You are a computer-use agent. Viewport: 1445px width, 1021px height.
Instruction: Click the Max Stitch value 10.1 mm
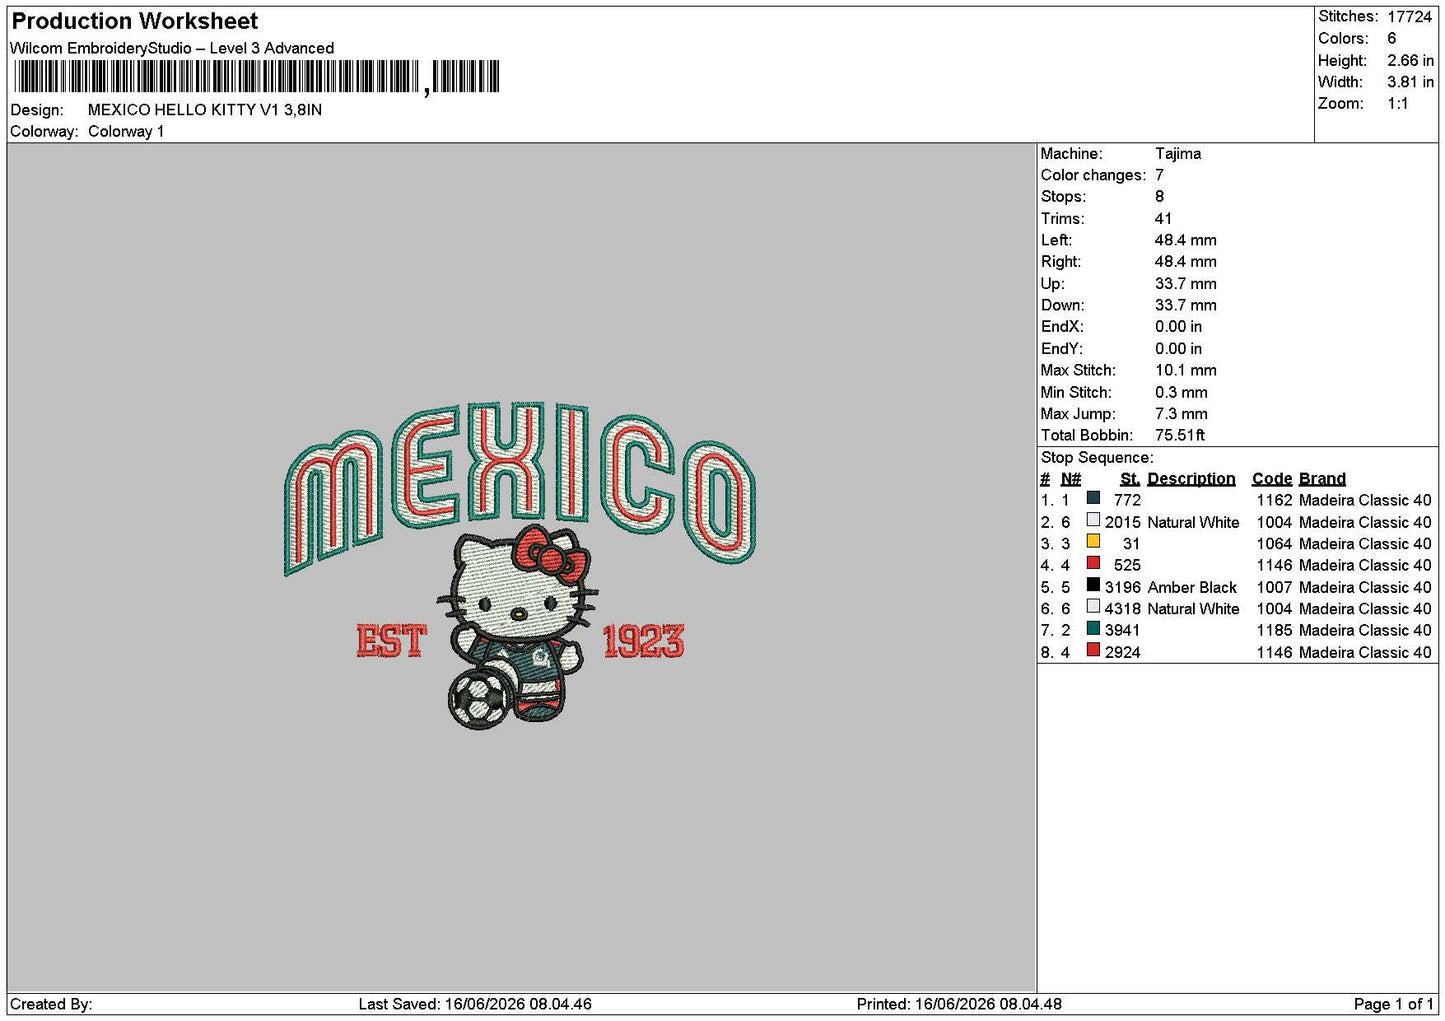click(1186, 370)
